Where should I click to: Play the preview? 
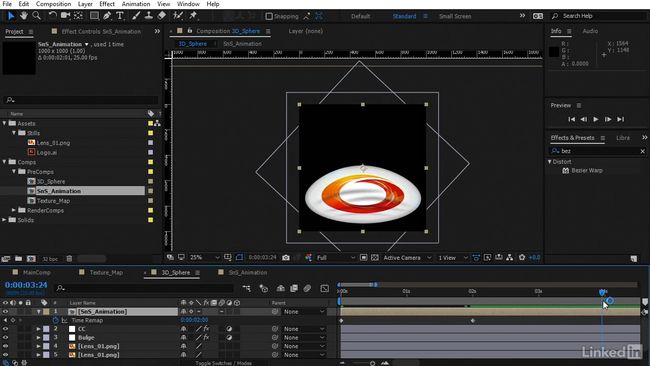pos(596,119)
